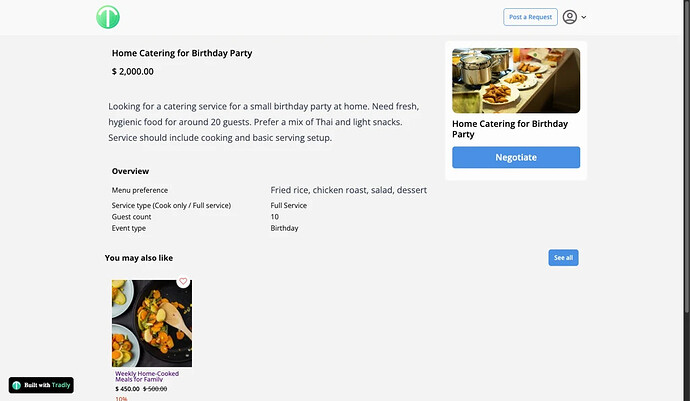Click the catering buffet photo in side card
Viewport: 690px width, 401px height.
coord(515,81)
